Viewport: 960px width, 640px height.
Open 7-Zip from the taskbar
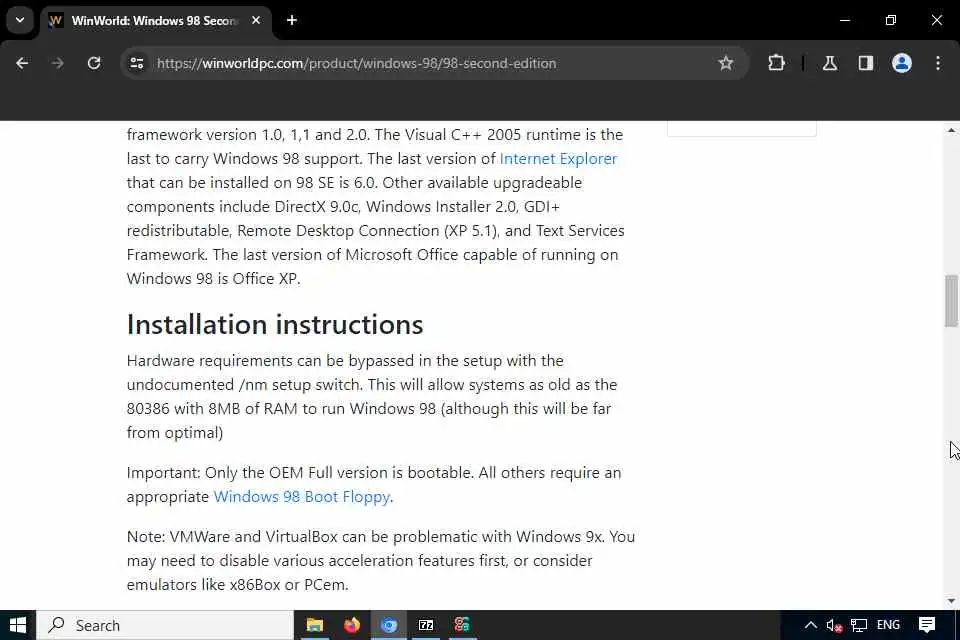[426, 625]
